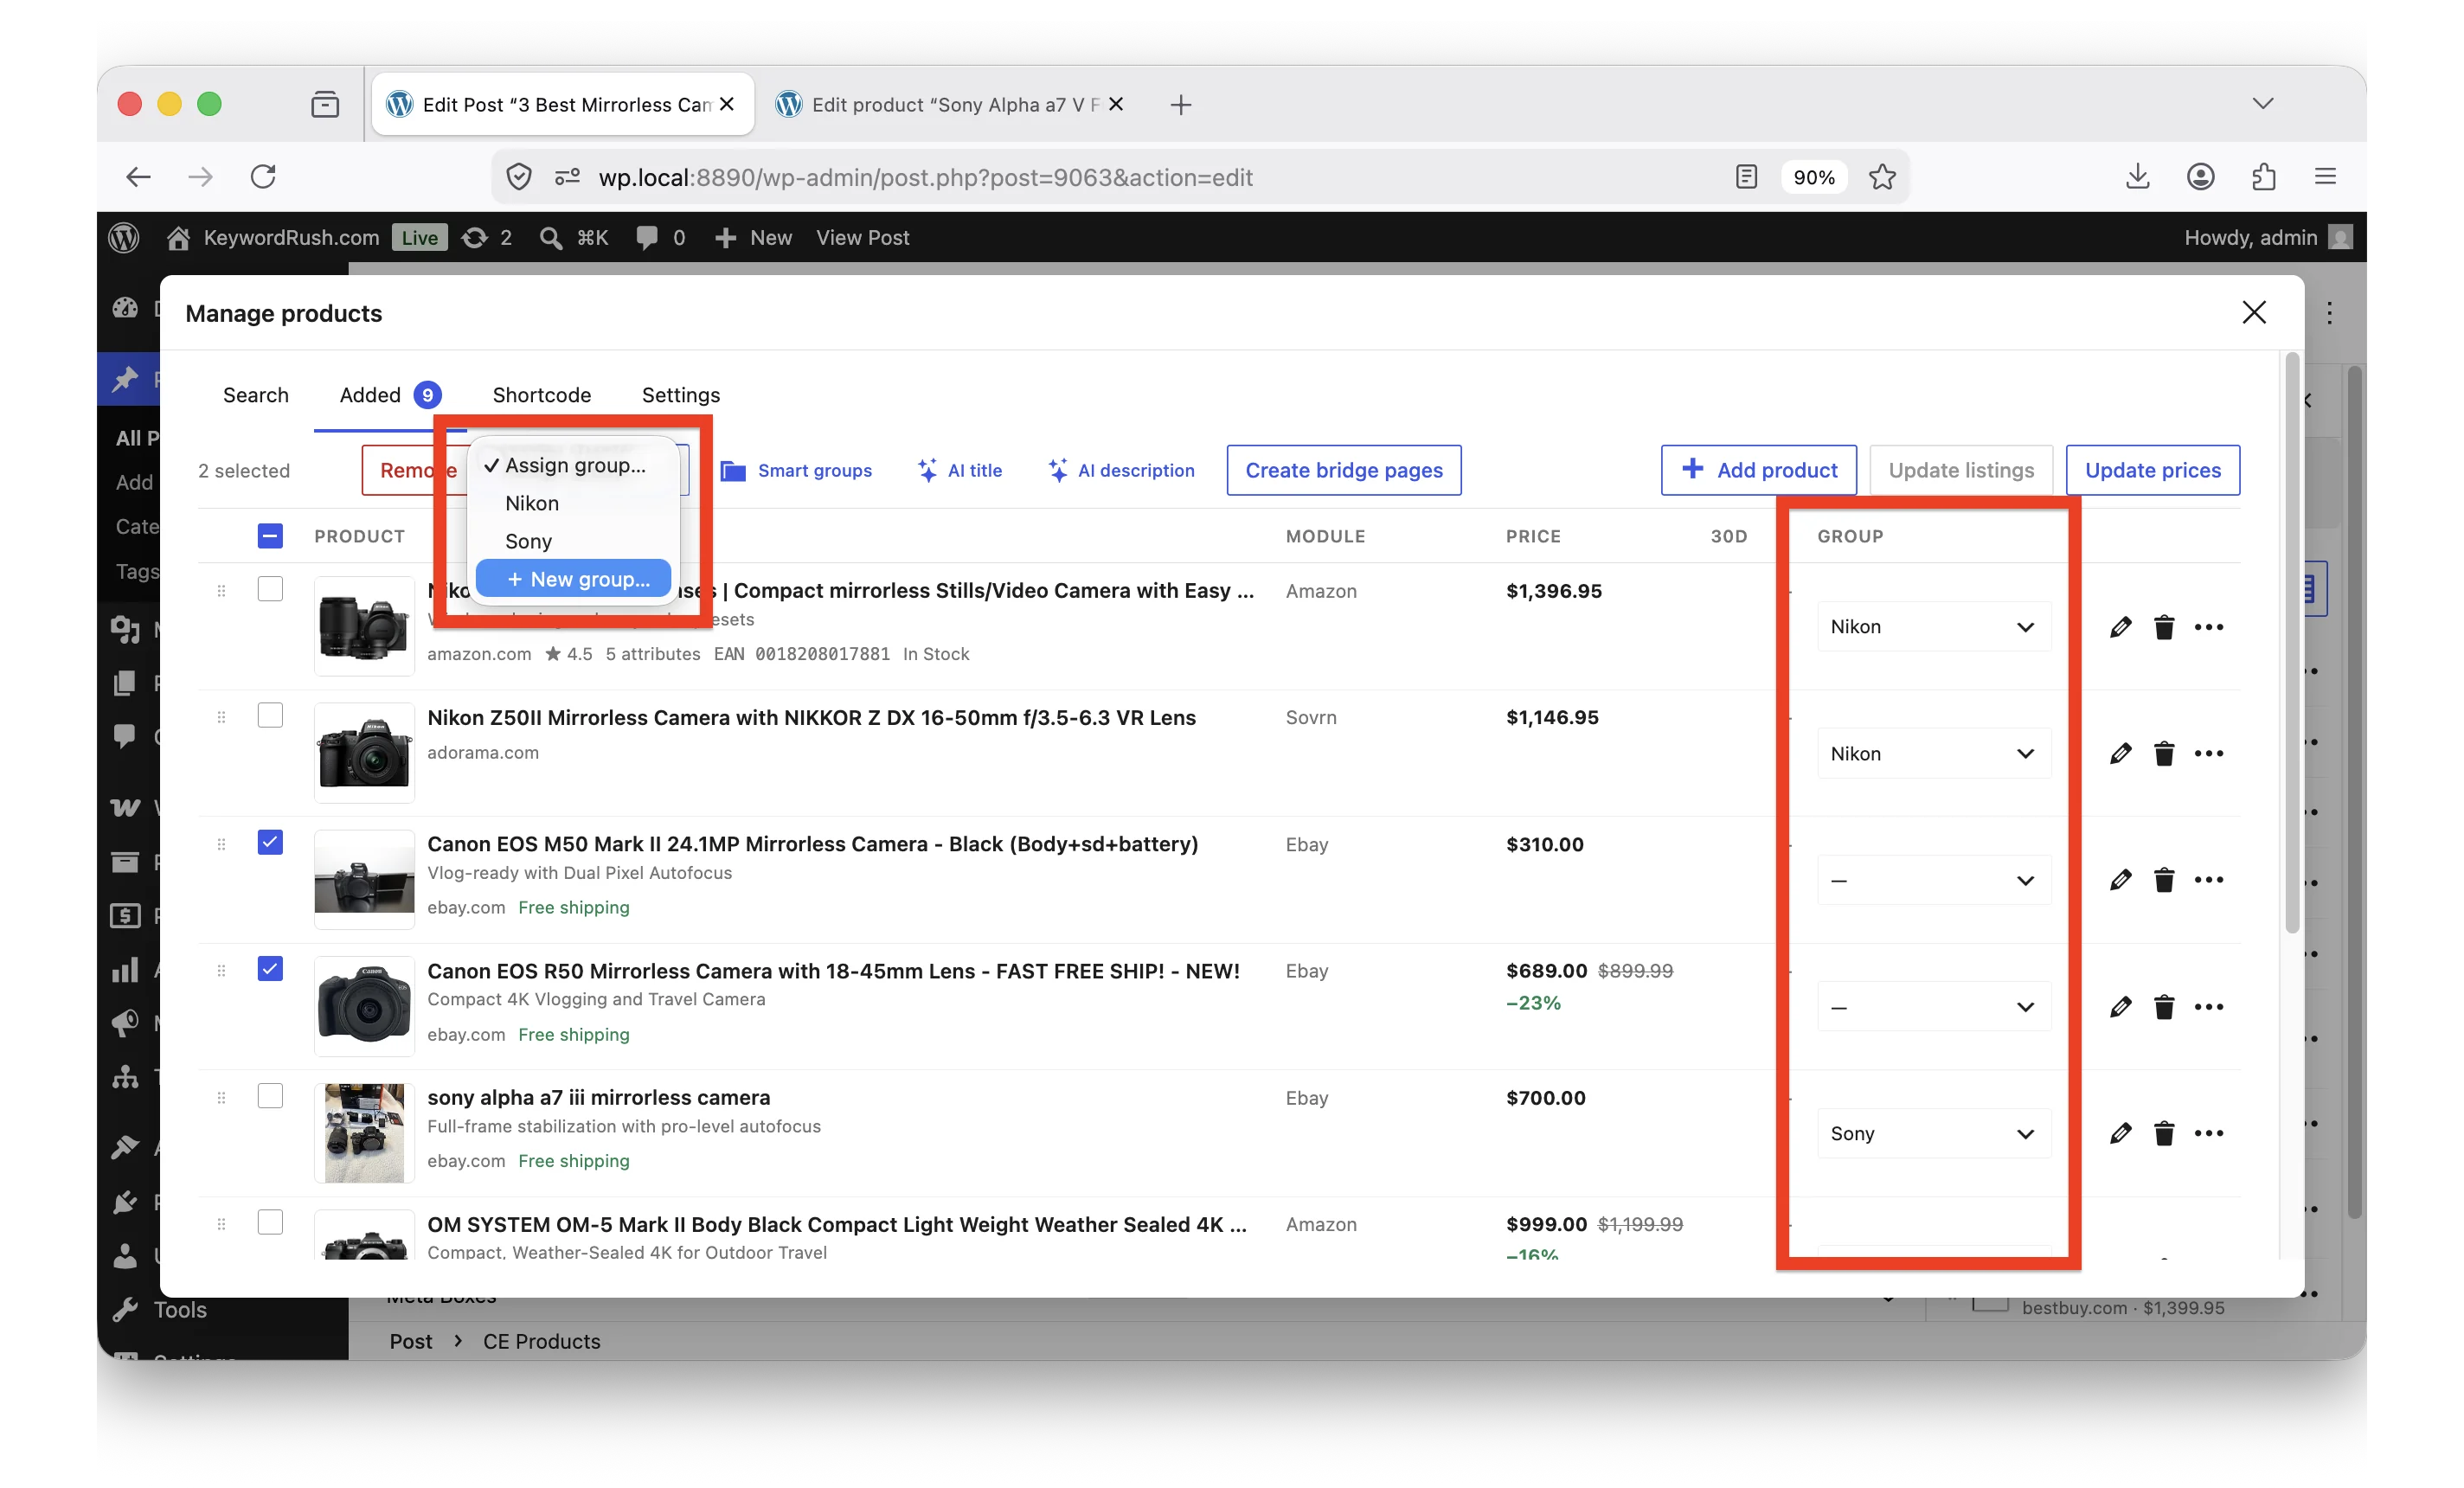Uncheck the Canon EOS M50 Mark II checkbox
This screenshot has height=1488, width=2464.
click(x=270, y=842)
